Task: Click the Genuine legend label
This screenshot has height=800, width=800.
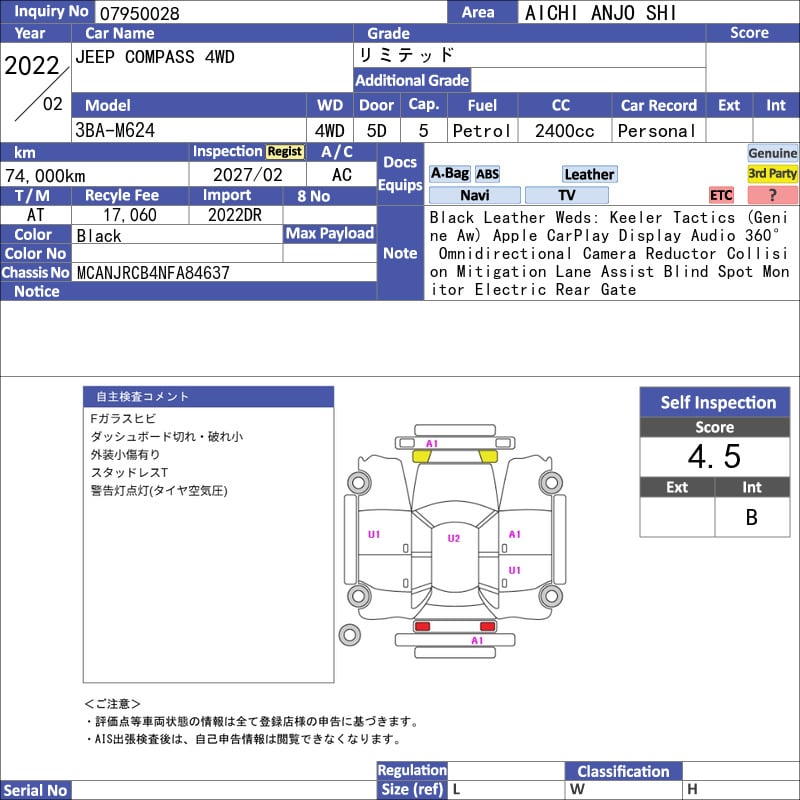Action: [x=773, y=153]
